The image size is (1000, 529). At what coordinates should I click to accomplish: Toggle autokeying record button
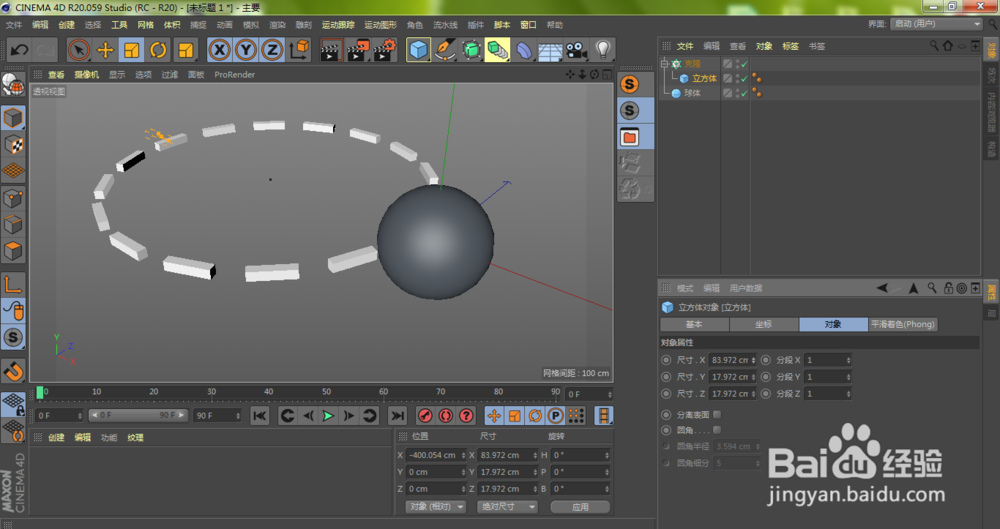point(446,416)
